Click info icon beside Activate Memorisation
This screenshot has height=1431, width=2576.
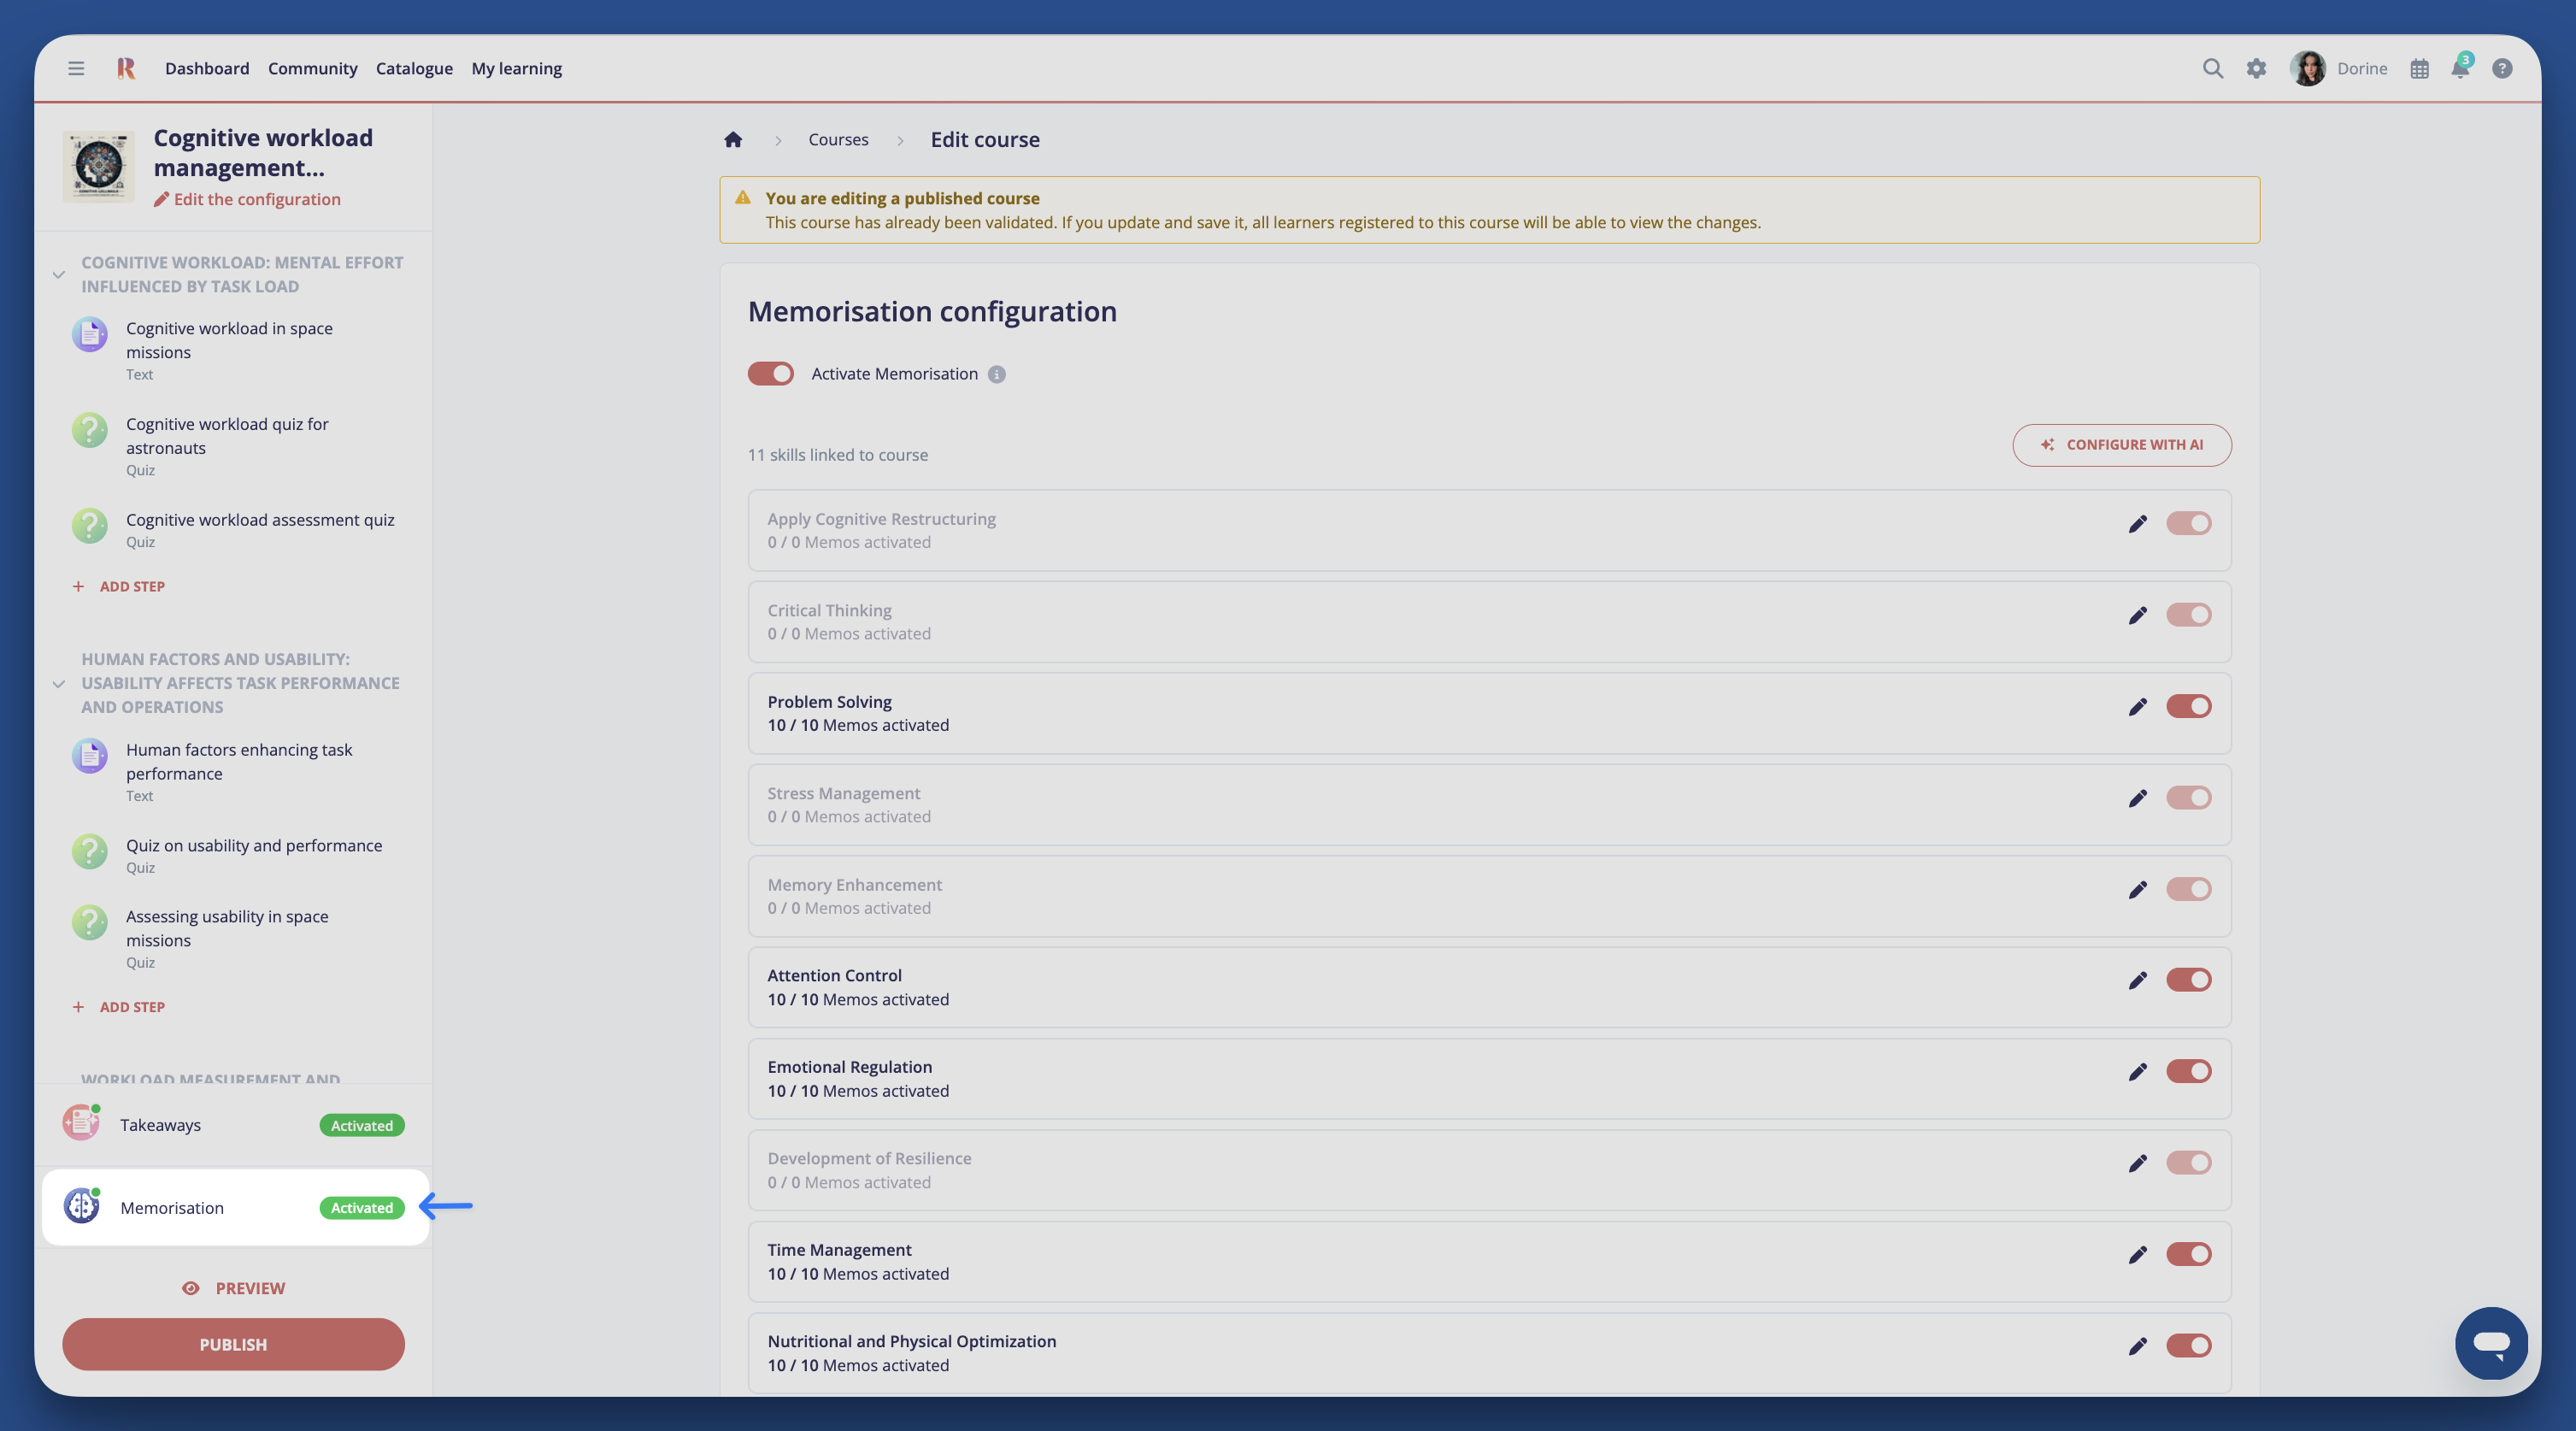click(x=996, y=374)
